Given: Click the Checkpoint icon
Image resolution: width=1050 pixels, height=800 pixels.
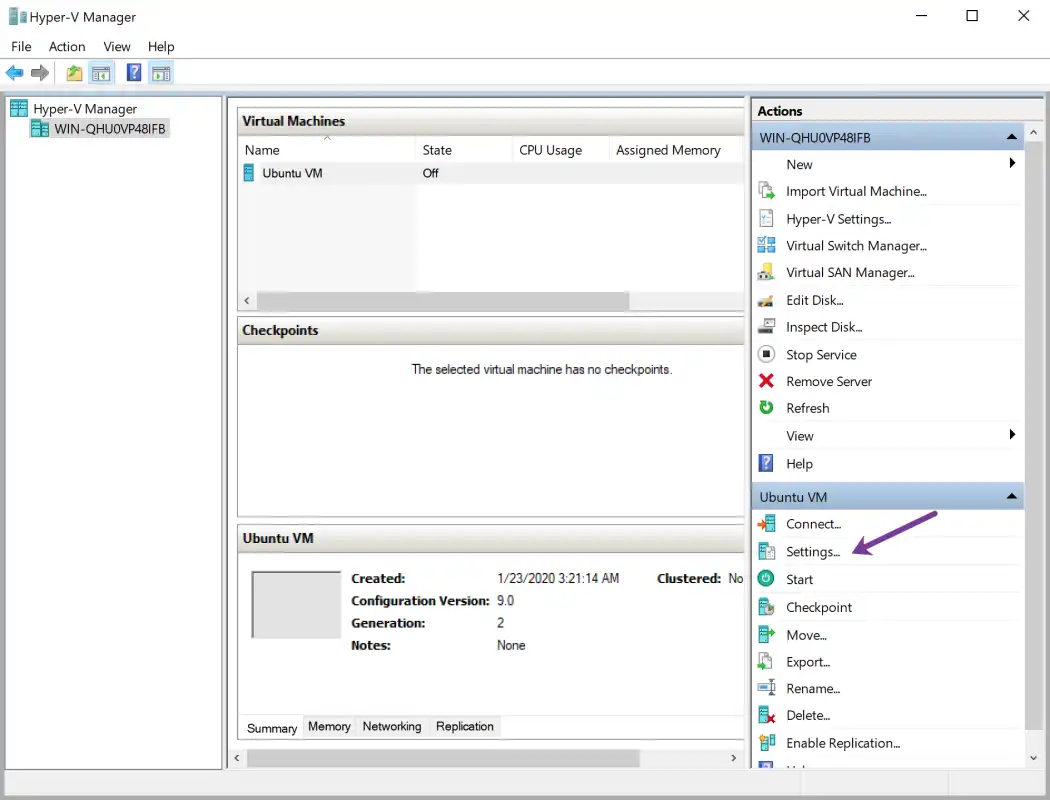Looking at the screenshot, I should click(x=766, y=607).
